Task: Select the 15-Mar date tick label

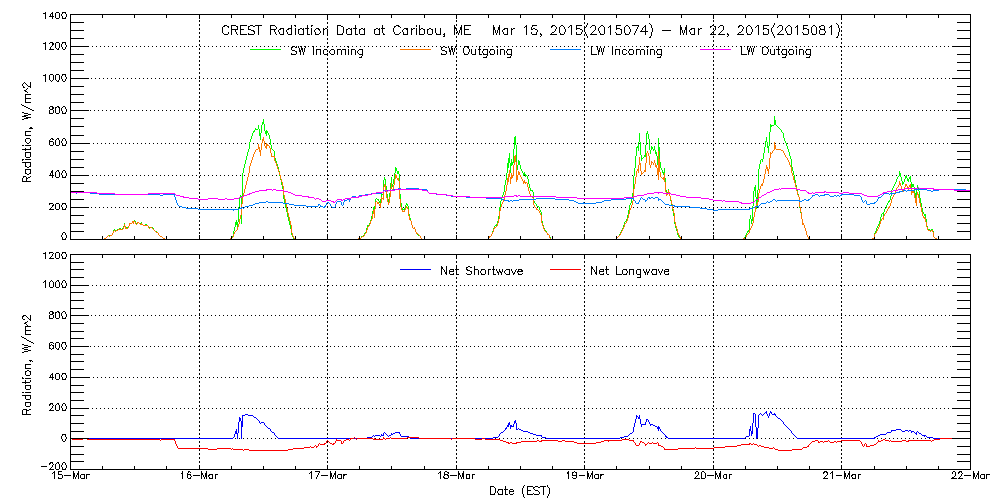Action: (x=71, y=476)
